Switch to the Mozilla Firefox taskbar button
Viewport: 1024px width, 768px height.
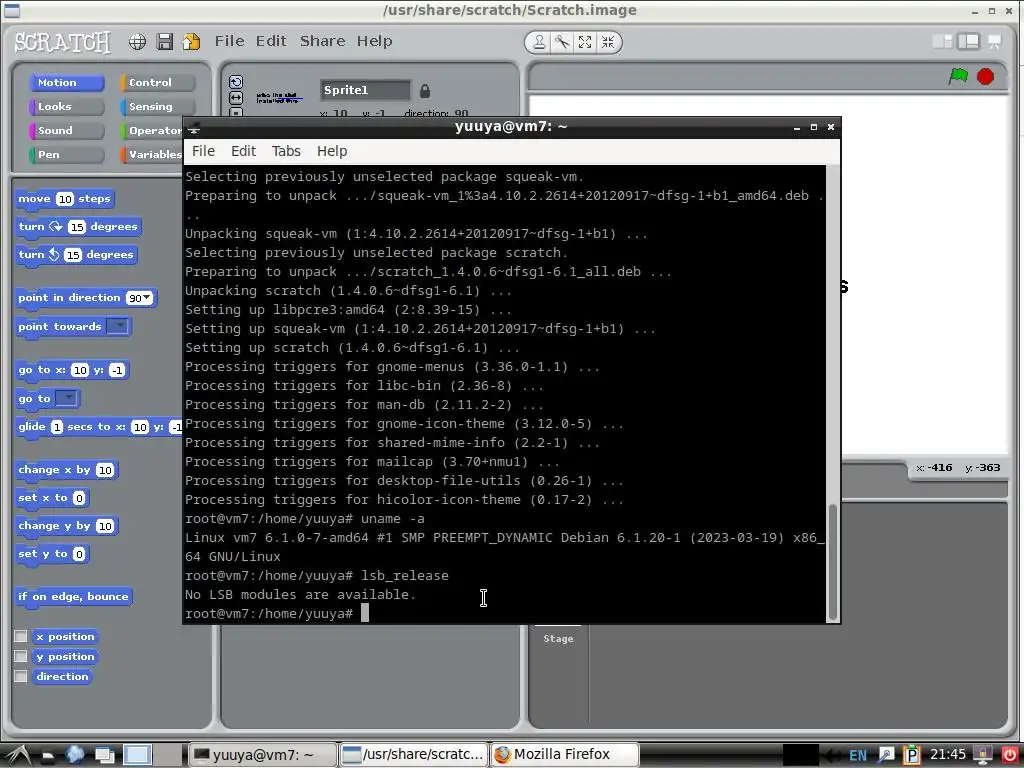tap(564, 755)
